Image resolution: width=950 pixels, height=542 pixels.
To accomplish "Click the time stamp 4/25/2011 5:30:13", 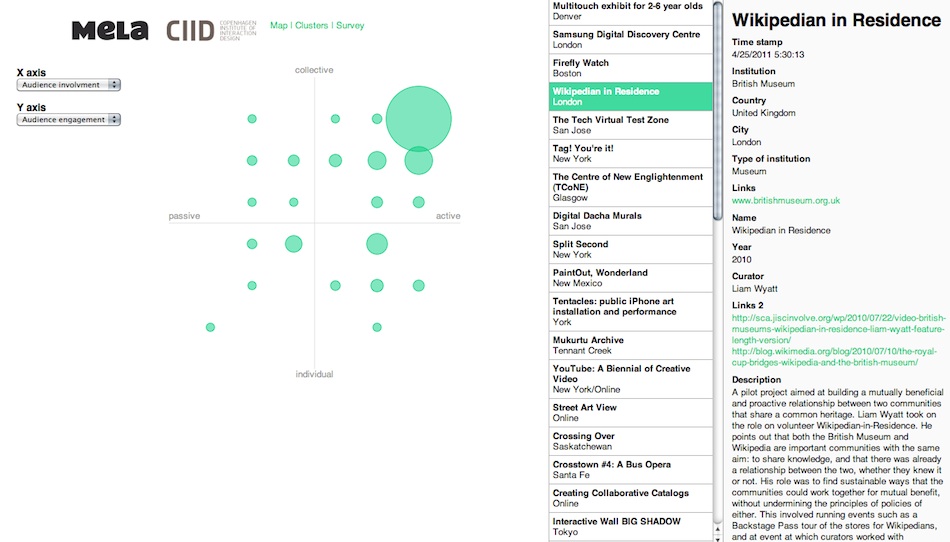I will pos(768,55).
